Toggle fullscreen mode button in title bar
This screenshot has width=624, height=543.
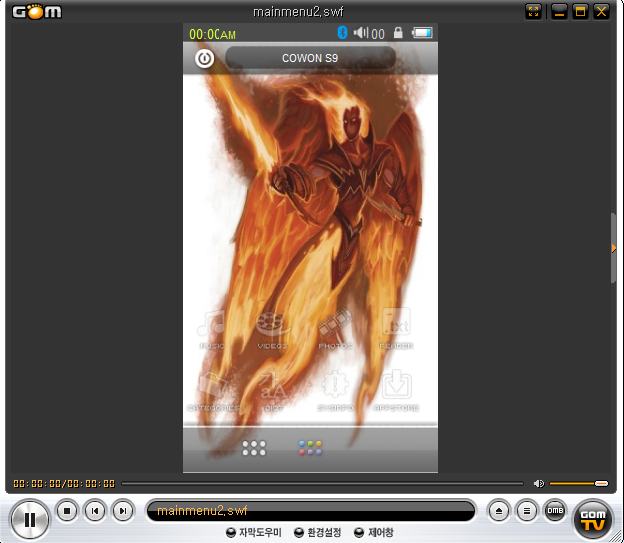(534, 12)
